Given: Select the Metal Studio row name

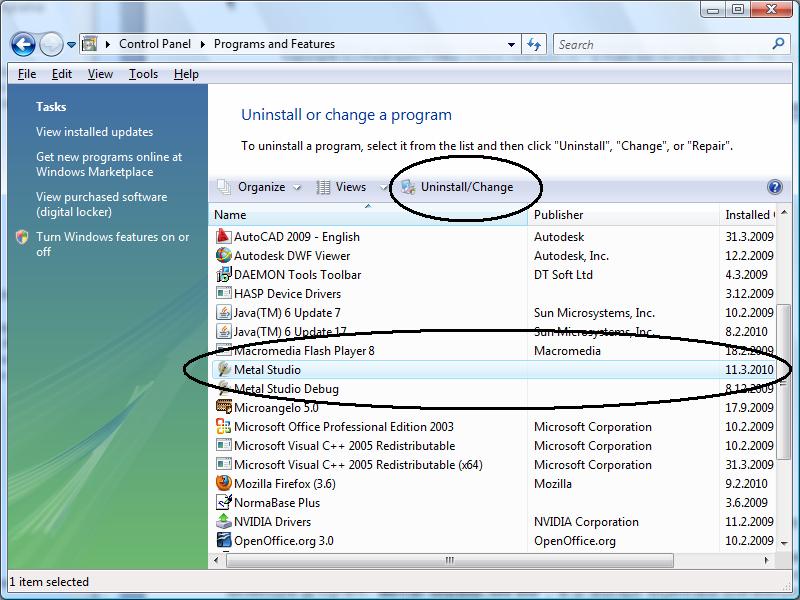Looking at the screenshot, I should 267,370.
